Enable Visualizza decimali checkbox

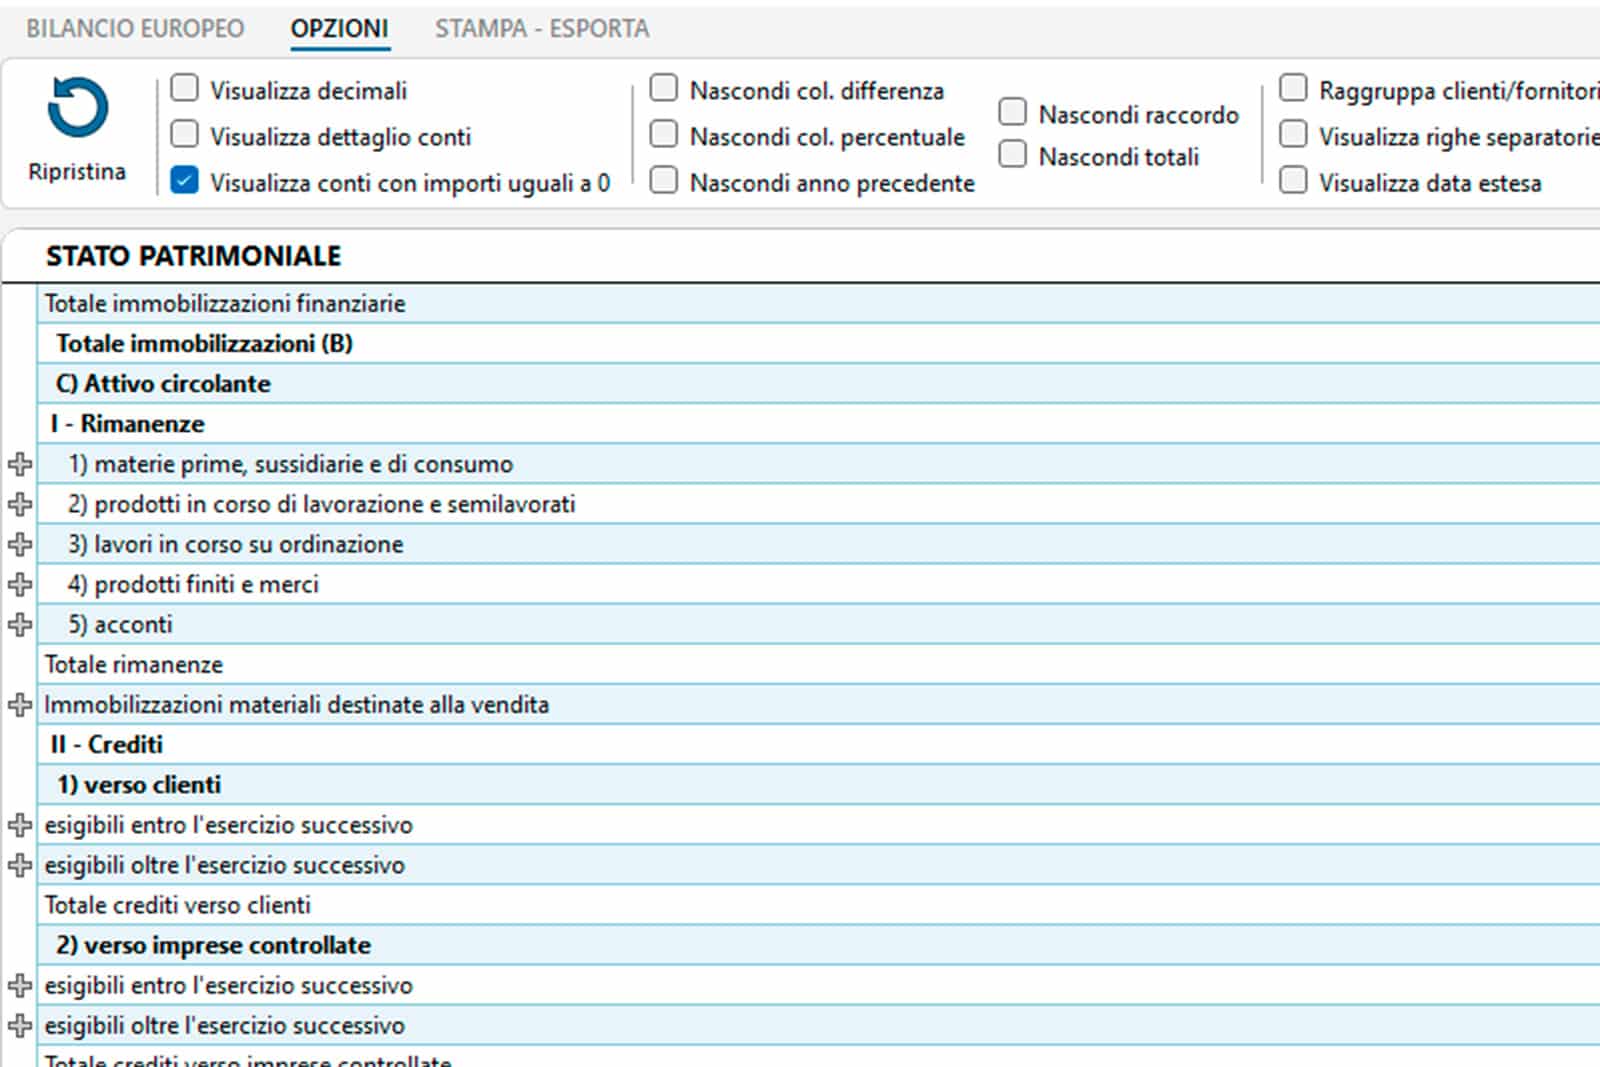click(185, 89)
